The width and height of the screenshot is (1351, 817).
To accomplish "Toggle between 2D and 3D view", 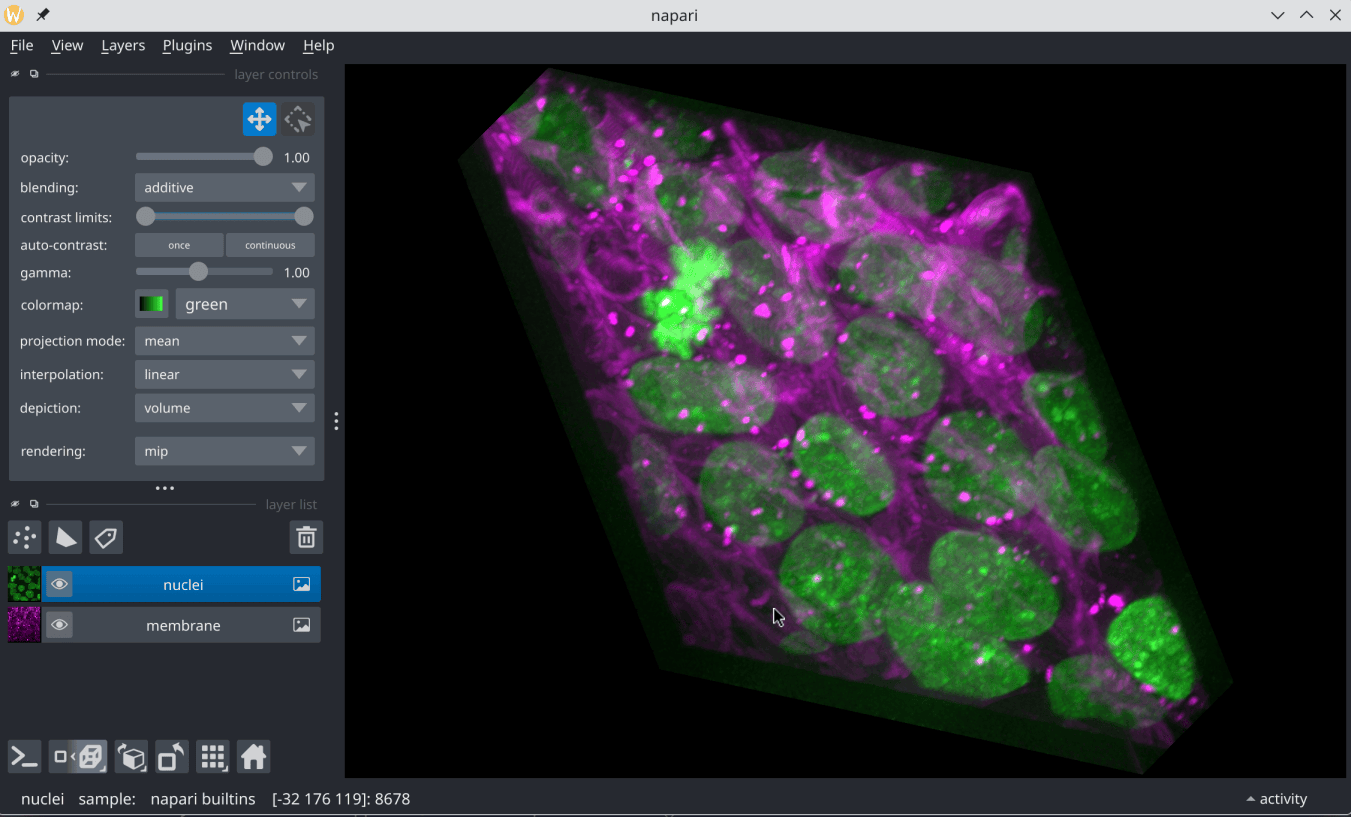I will (77, 756).
